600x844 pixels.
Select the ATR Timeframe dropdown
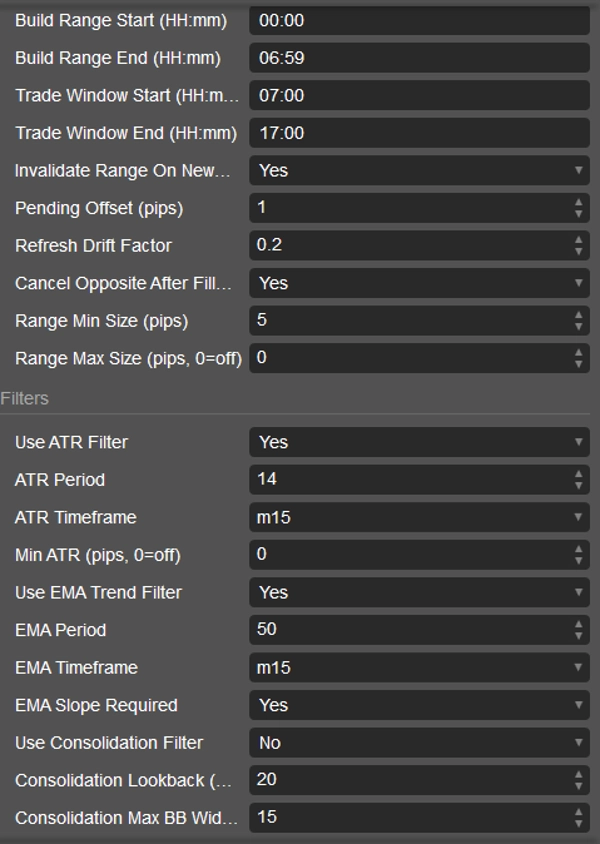tap(418, 517)
